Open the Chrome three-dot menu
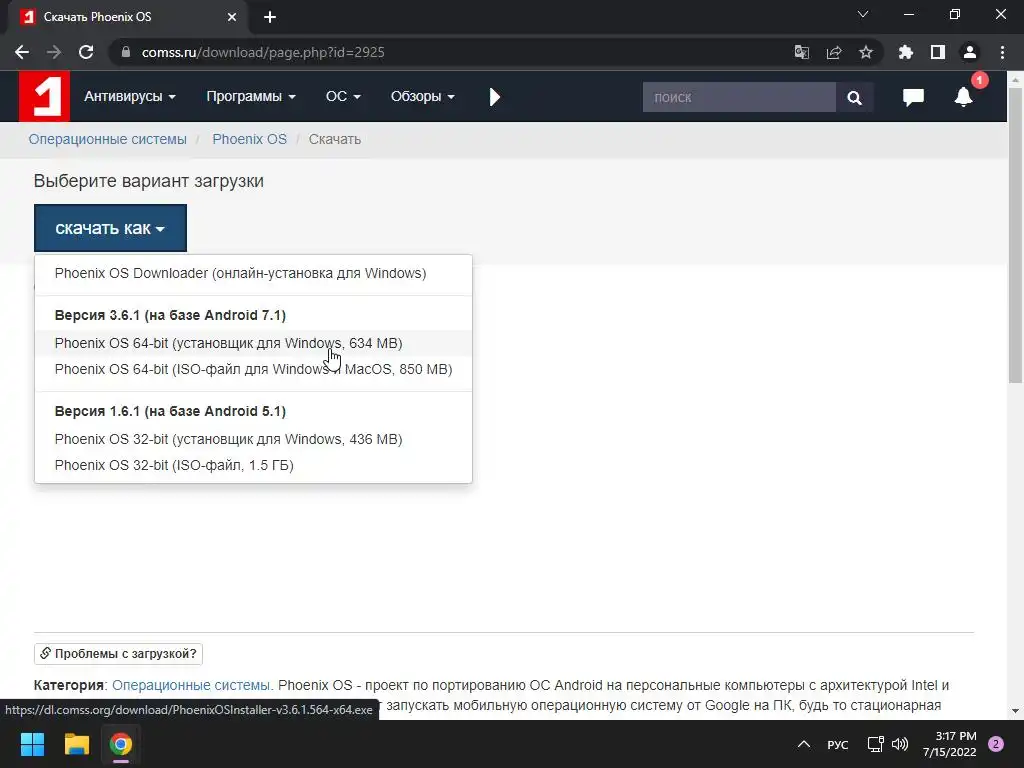The width and height of the screenshot is (1024, 768). click(1002, 52)
